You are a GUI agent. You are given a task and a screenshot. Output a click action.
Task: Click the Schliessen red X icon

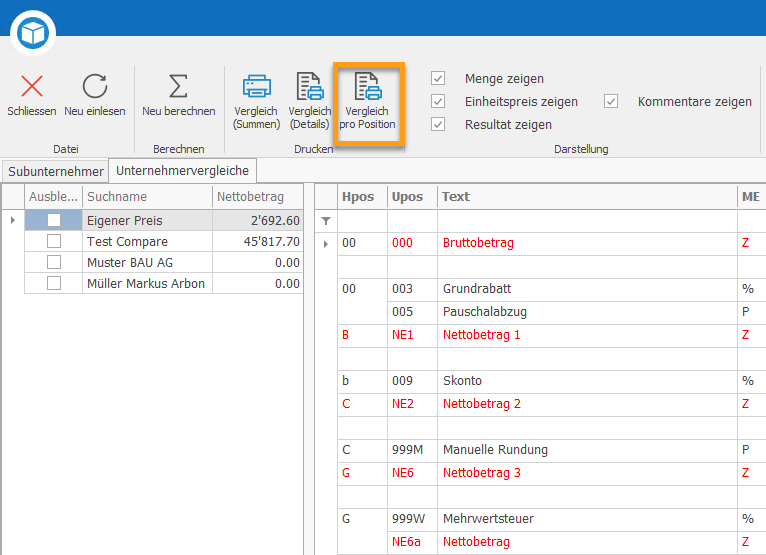click(x=32, y=86)
